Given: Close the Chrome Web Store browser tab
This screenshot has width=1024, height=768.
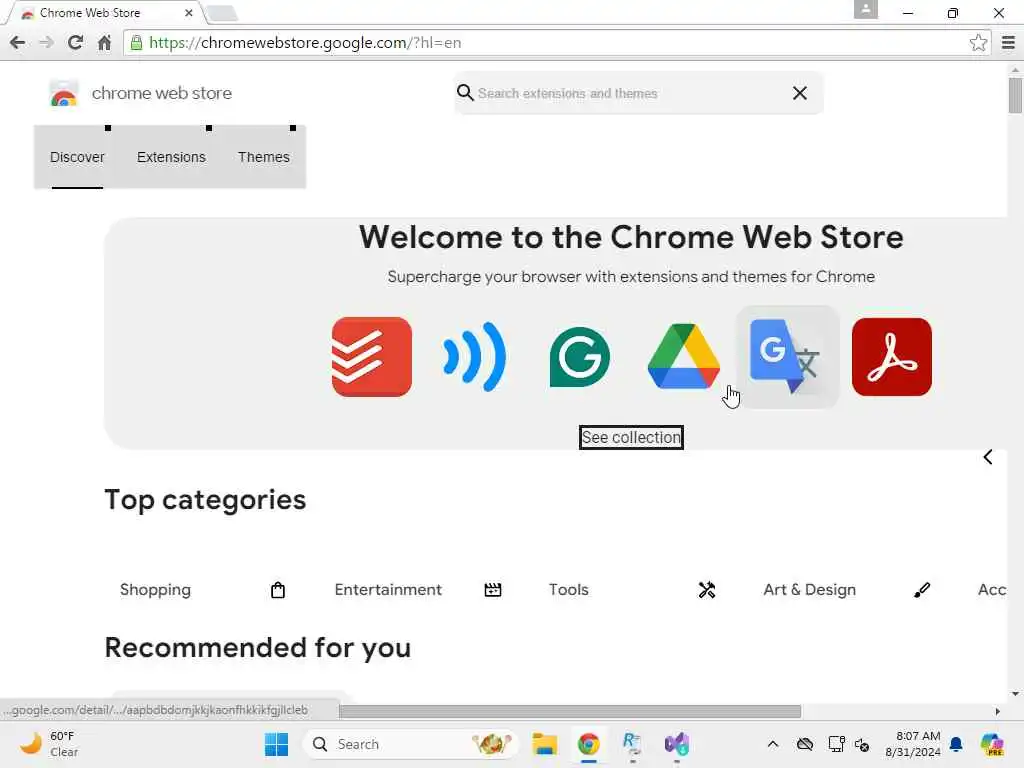Looking at the screenshot, I should coord(189,13).
